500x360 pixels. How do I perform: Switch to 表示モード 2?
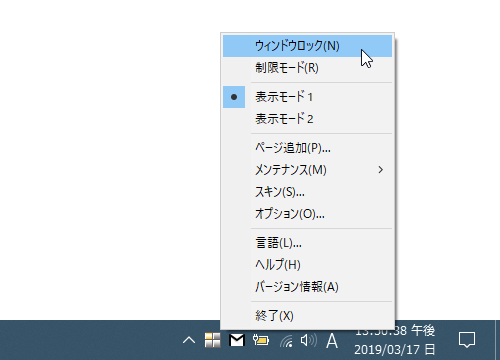click(307, 119)
